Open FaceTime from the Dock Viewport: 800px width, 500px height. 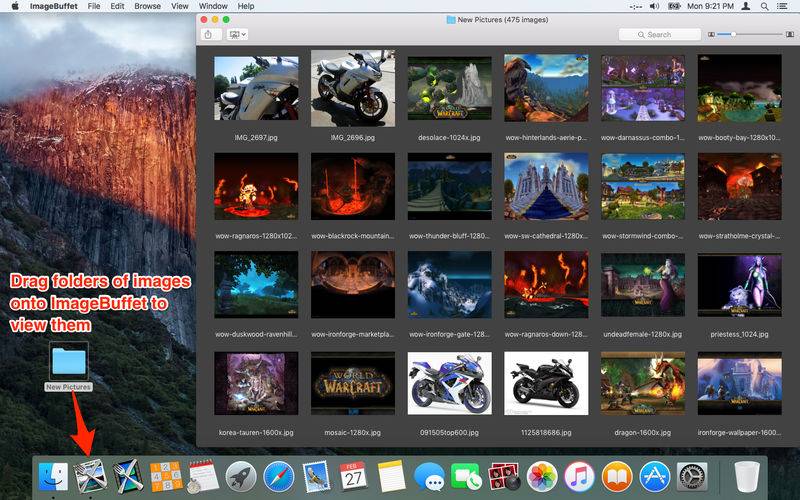click(466, 477)
